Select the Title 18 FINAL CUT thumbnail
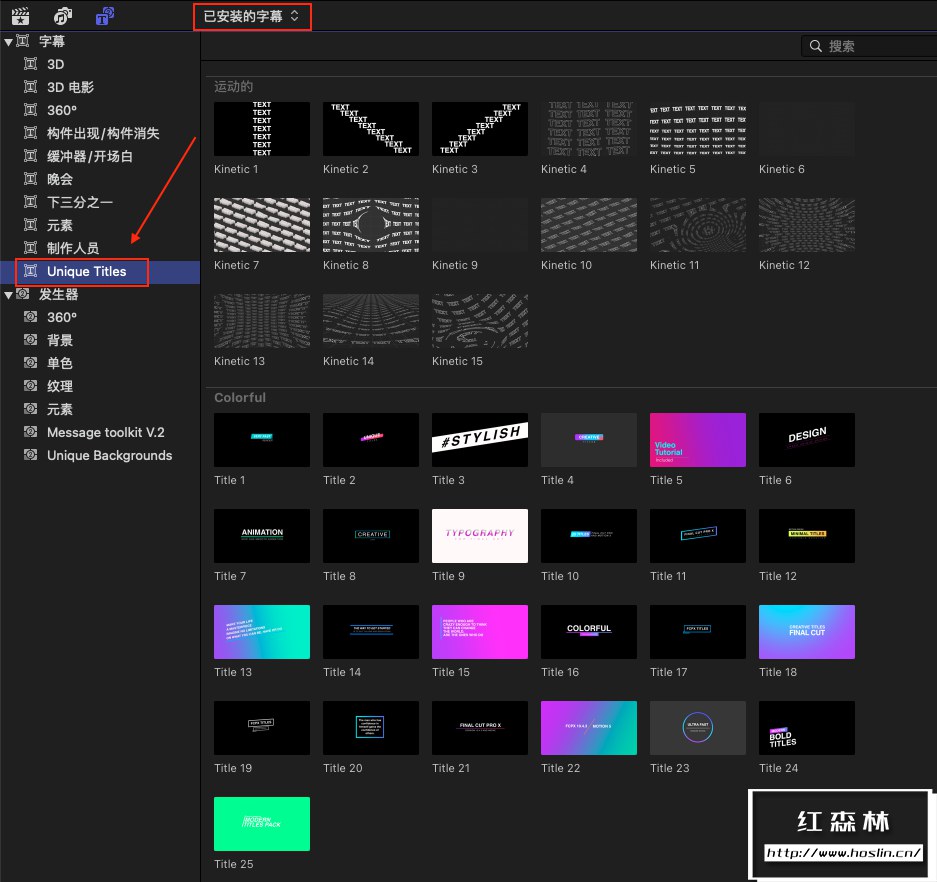 coord(807,632)
